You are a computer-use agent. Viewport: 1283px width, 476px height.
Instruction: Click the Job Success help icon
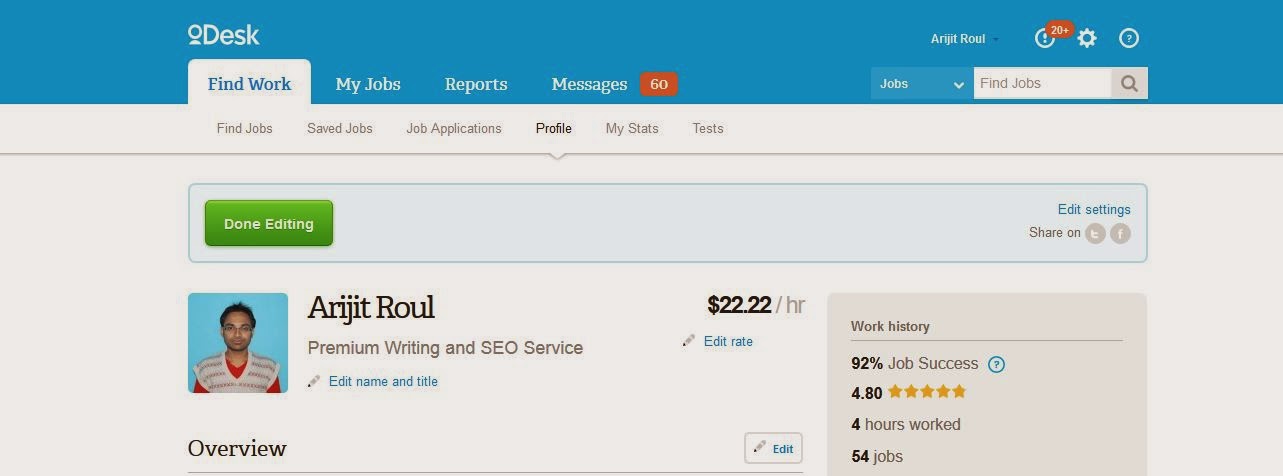point(996,364)
